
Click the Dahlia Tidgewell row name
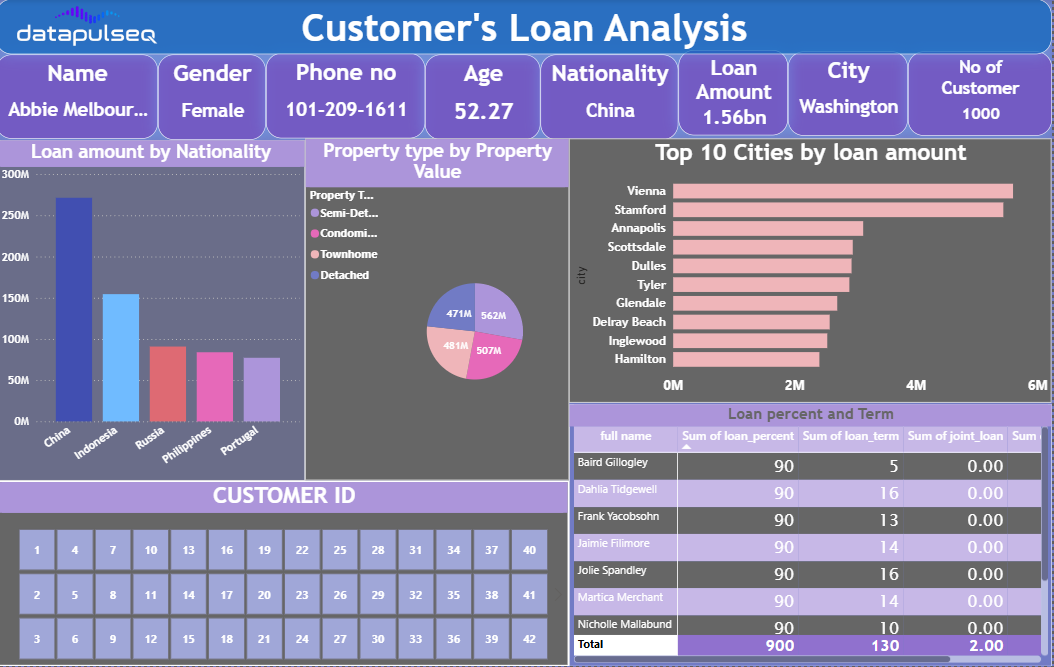617,489
